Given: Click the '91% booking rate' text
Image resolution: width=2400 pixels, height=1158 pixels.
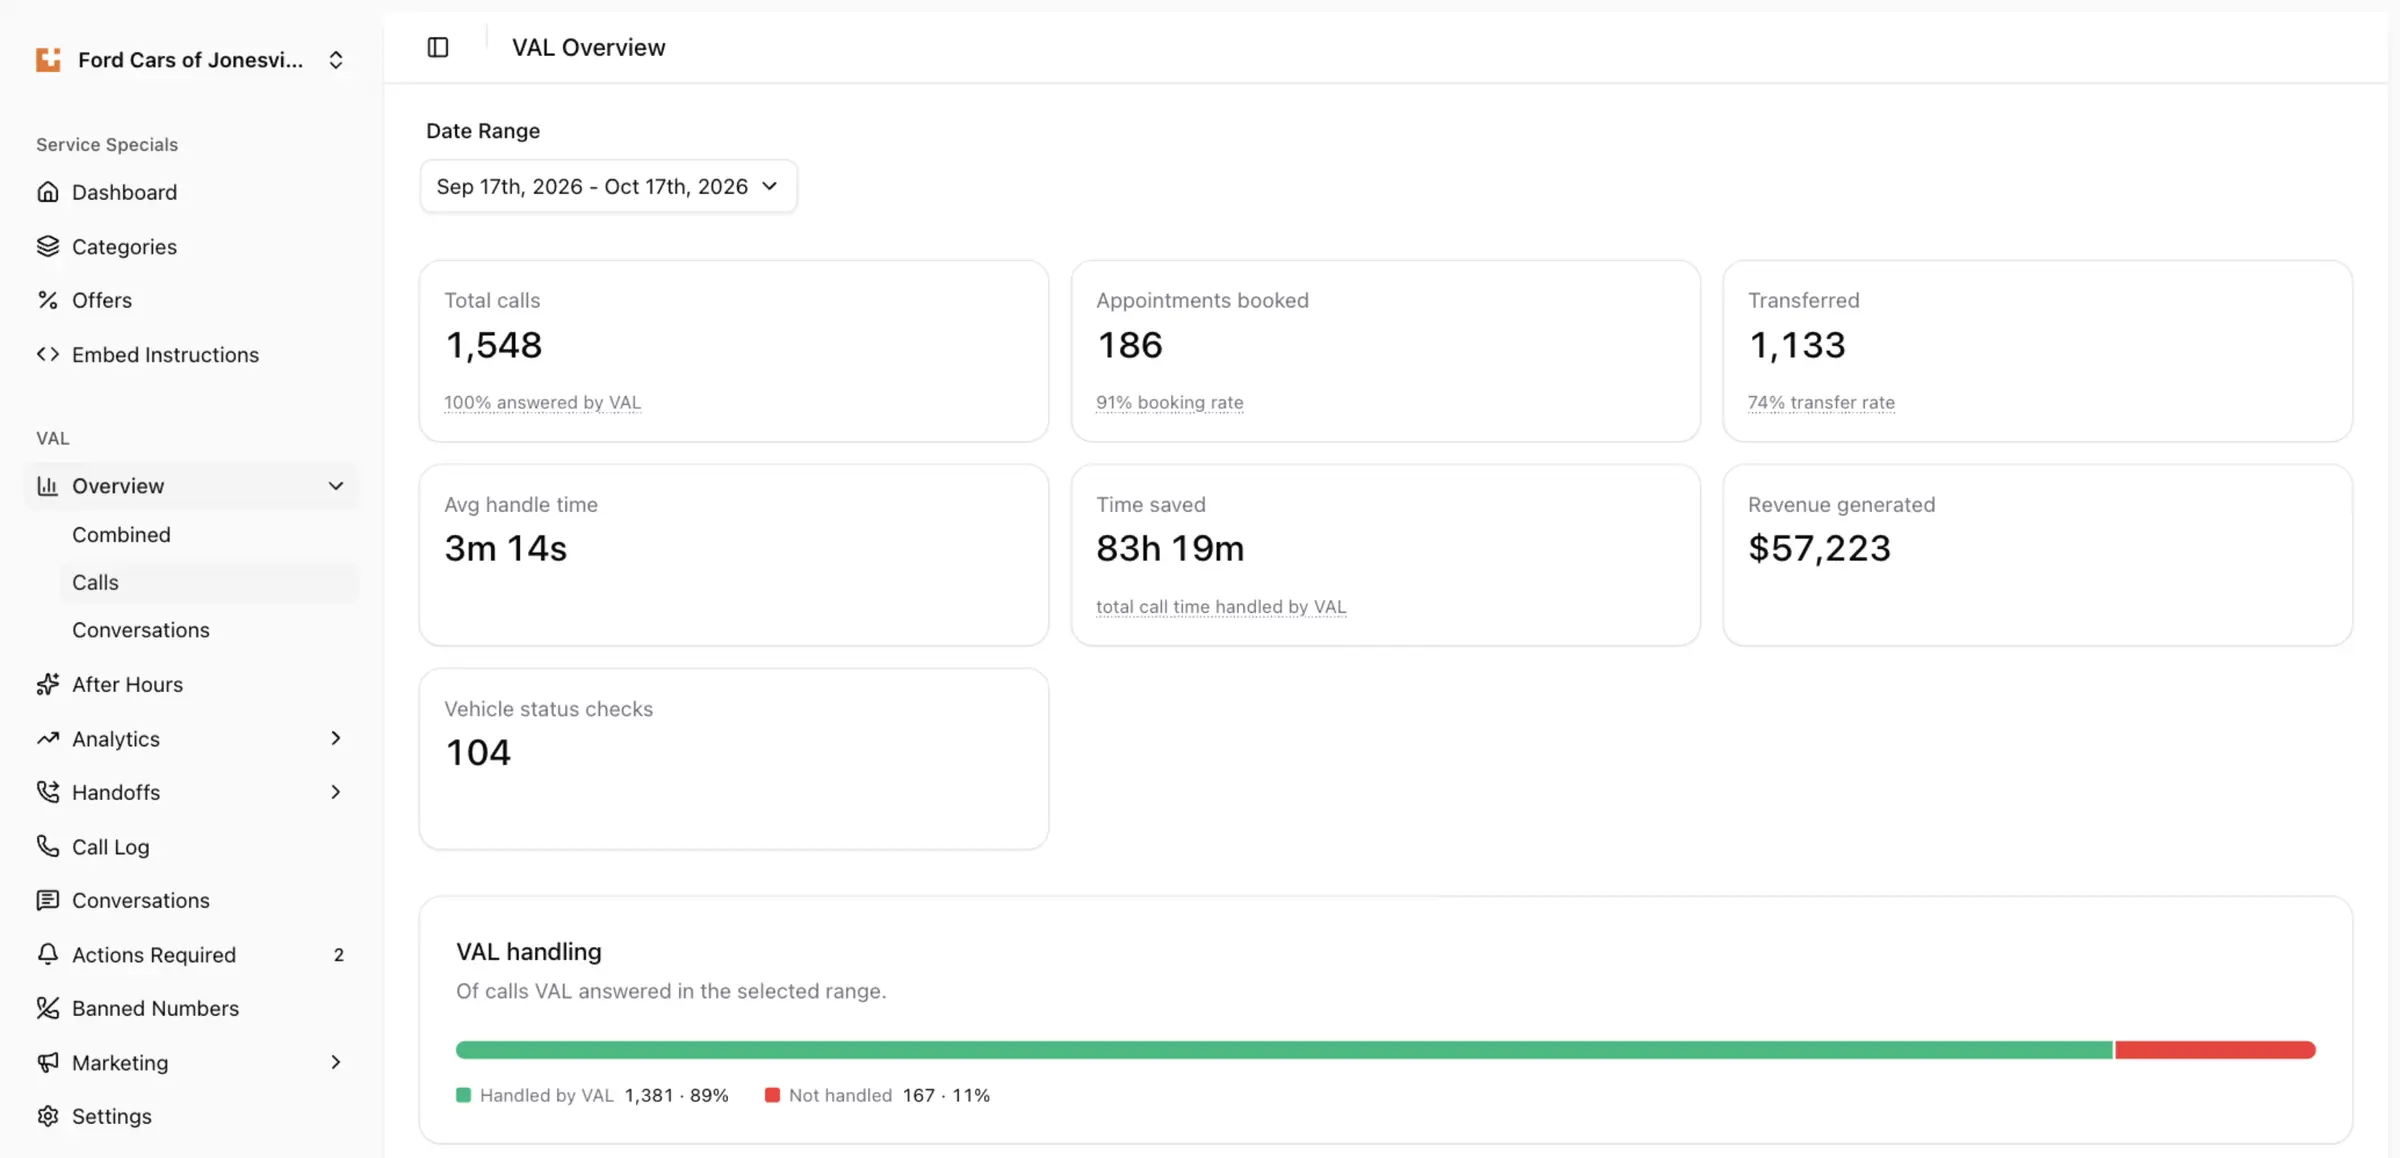Looking at the screenshot, I should click(x=1170, y=402).
